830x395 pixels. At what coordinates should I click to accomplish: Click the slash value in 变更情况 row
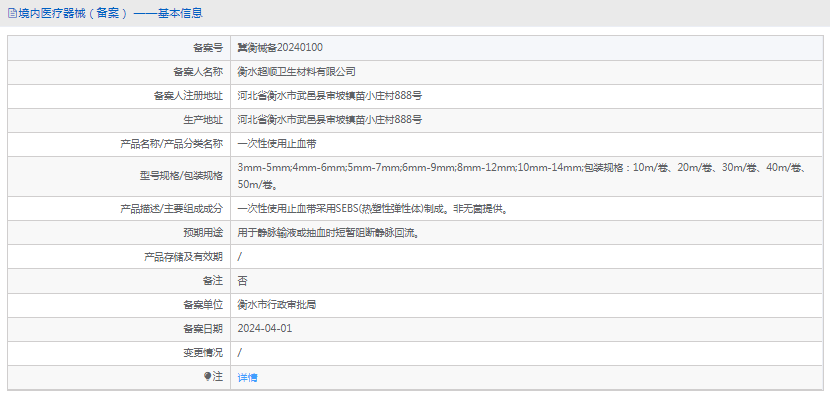240,353
